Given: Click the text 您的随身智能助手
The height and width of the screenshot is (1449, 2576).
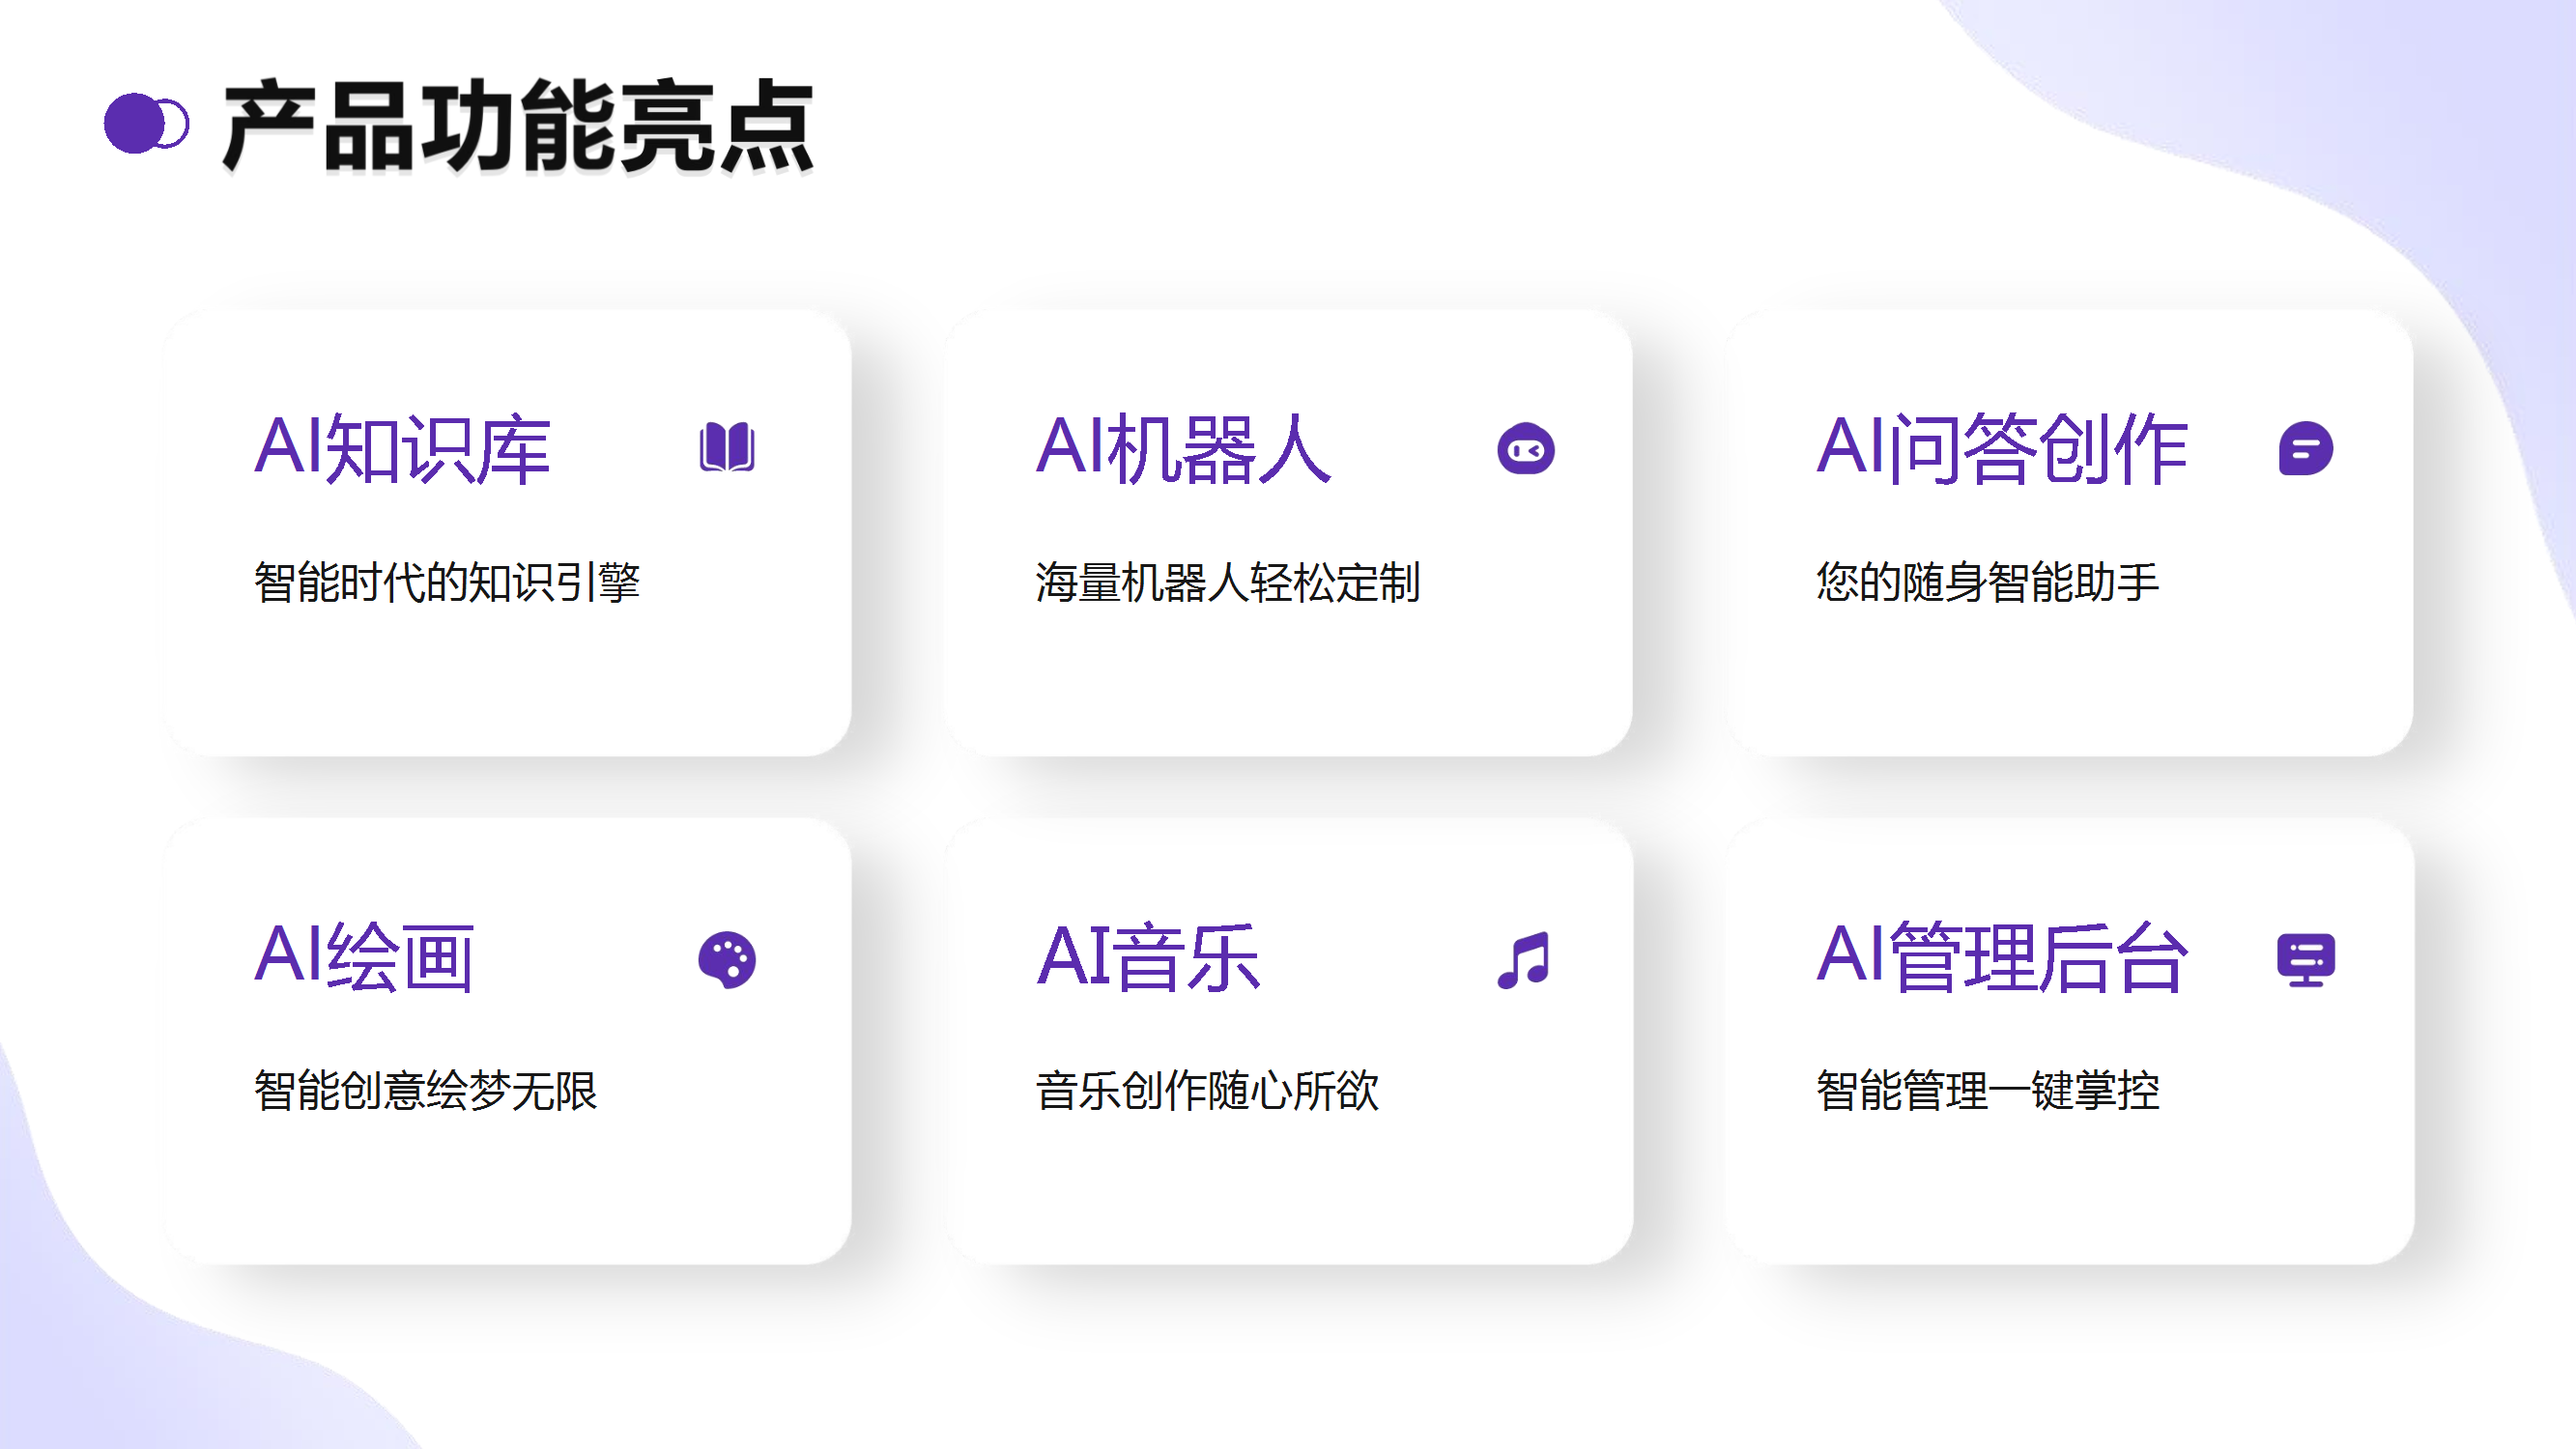Looking at the screenshot, I should tap(1987, 582).
